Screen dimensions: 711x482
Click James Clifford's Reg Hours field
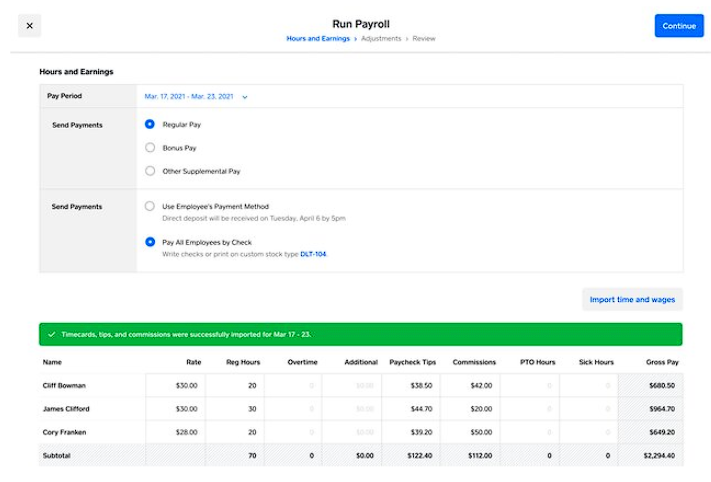[x=236, y=408]
